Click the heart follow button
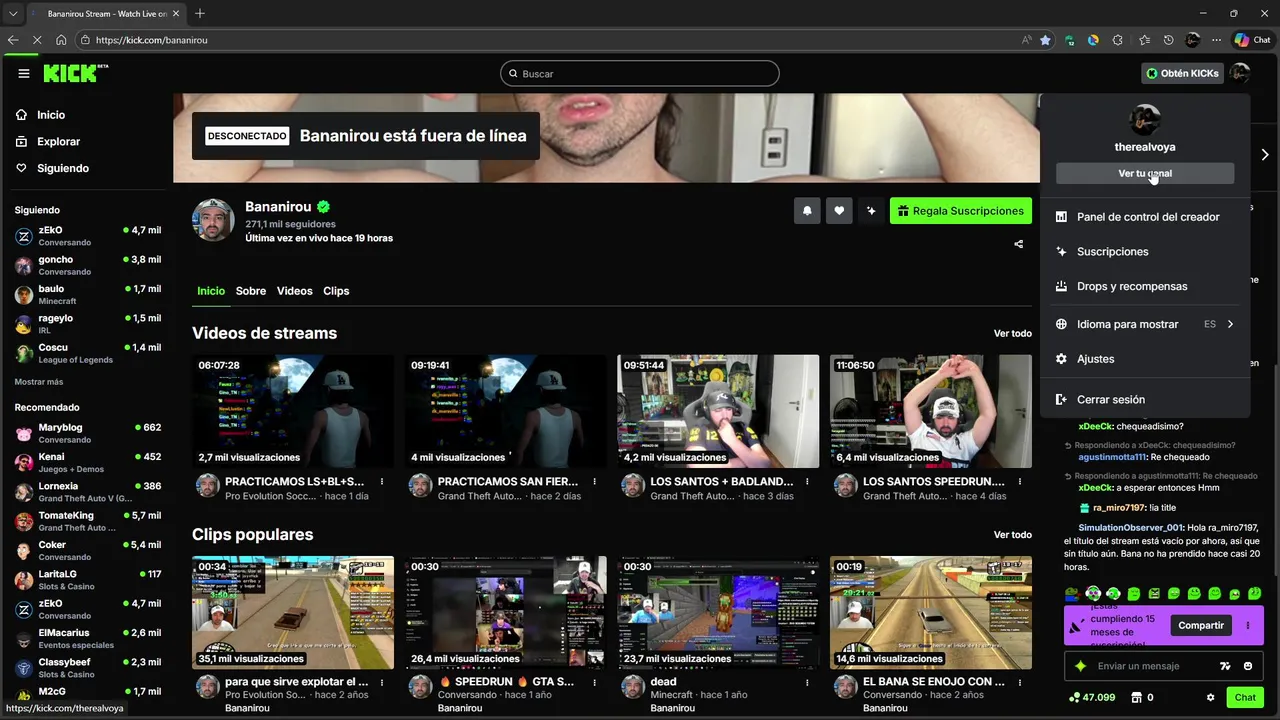The width and height of the screenshot is (1280, 720). tap(839, 211)
